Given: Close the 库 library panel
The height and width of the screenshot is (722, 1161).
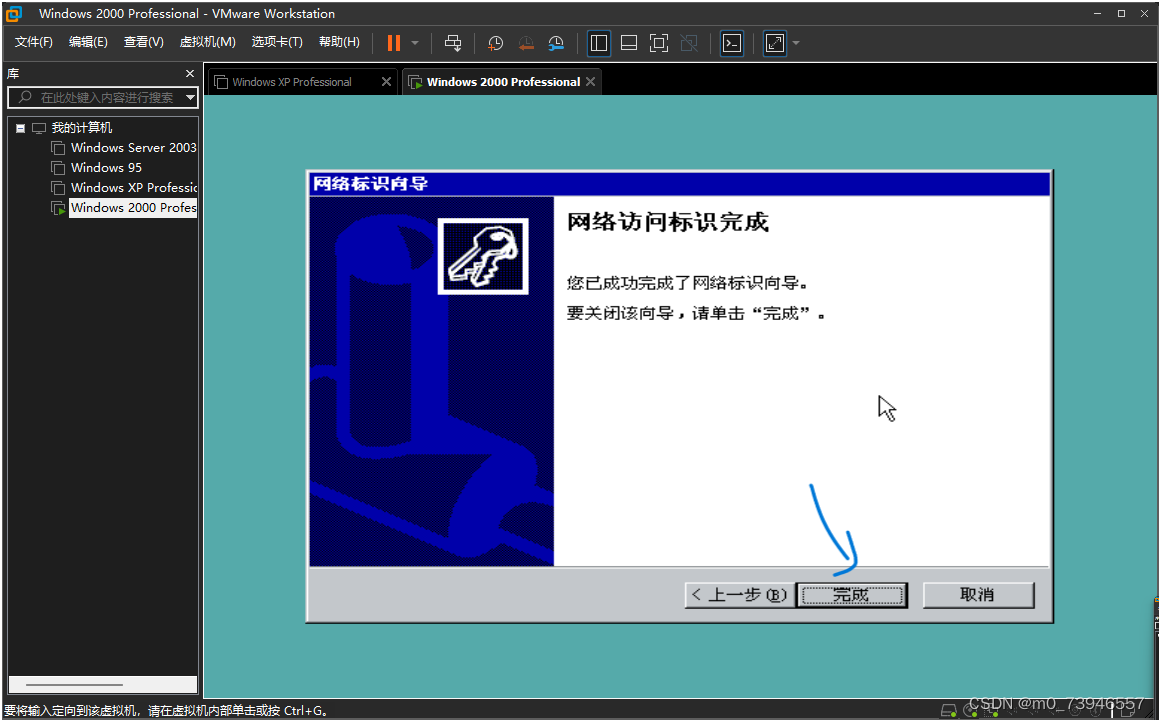Looking at the screenshot, I should (x=190, y=73).
